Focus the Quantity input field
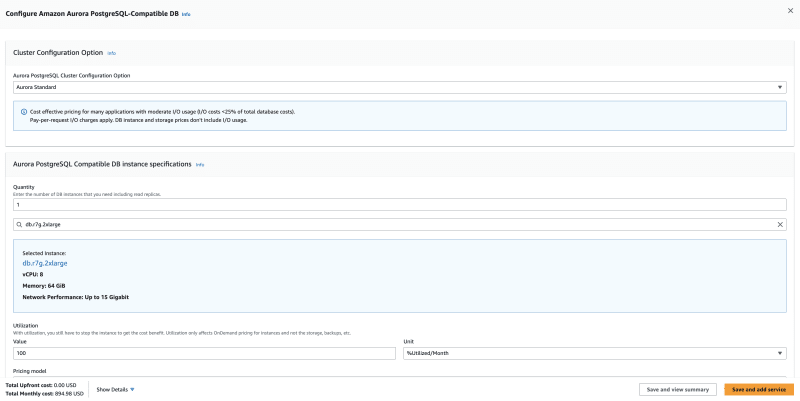This screenshot has height=401, width=800. coord(399,205)
